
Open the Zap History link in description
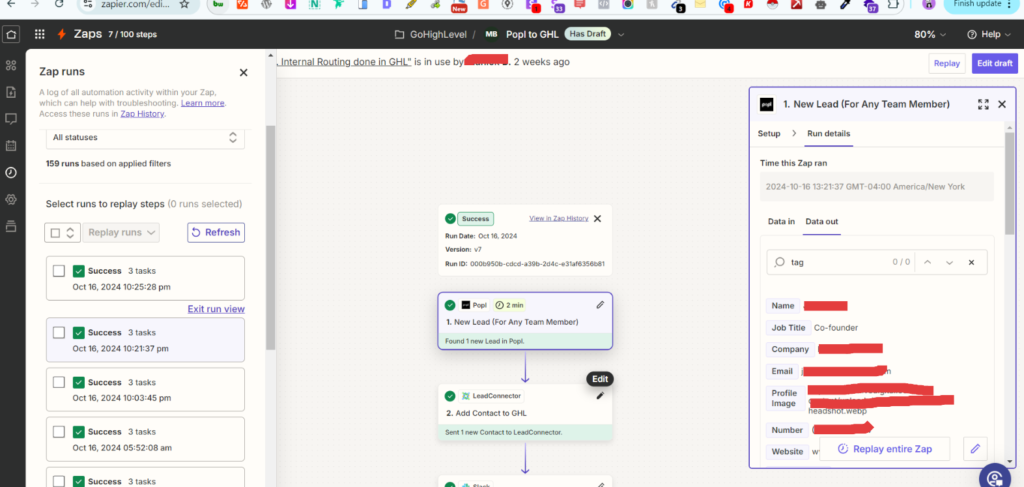[142, 114]
